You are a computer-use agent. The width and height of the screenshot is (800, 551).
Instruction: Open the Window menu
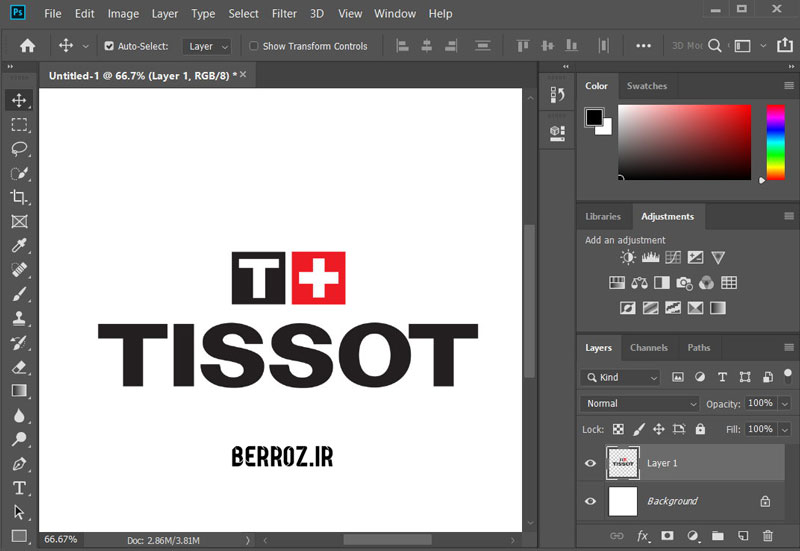[x=395, y=14]
